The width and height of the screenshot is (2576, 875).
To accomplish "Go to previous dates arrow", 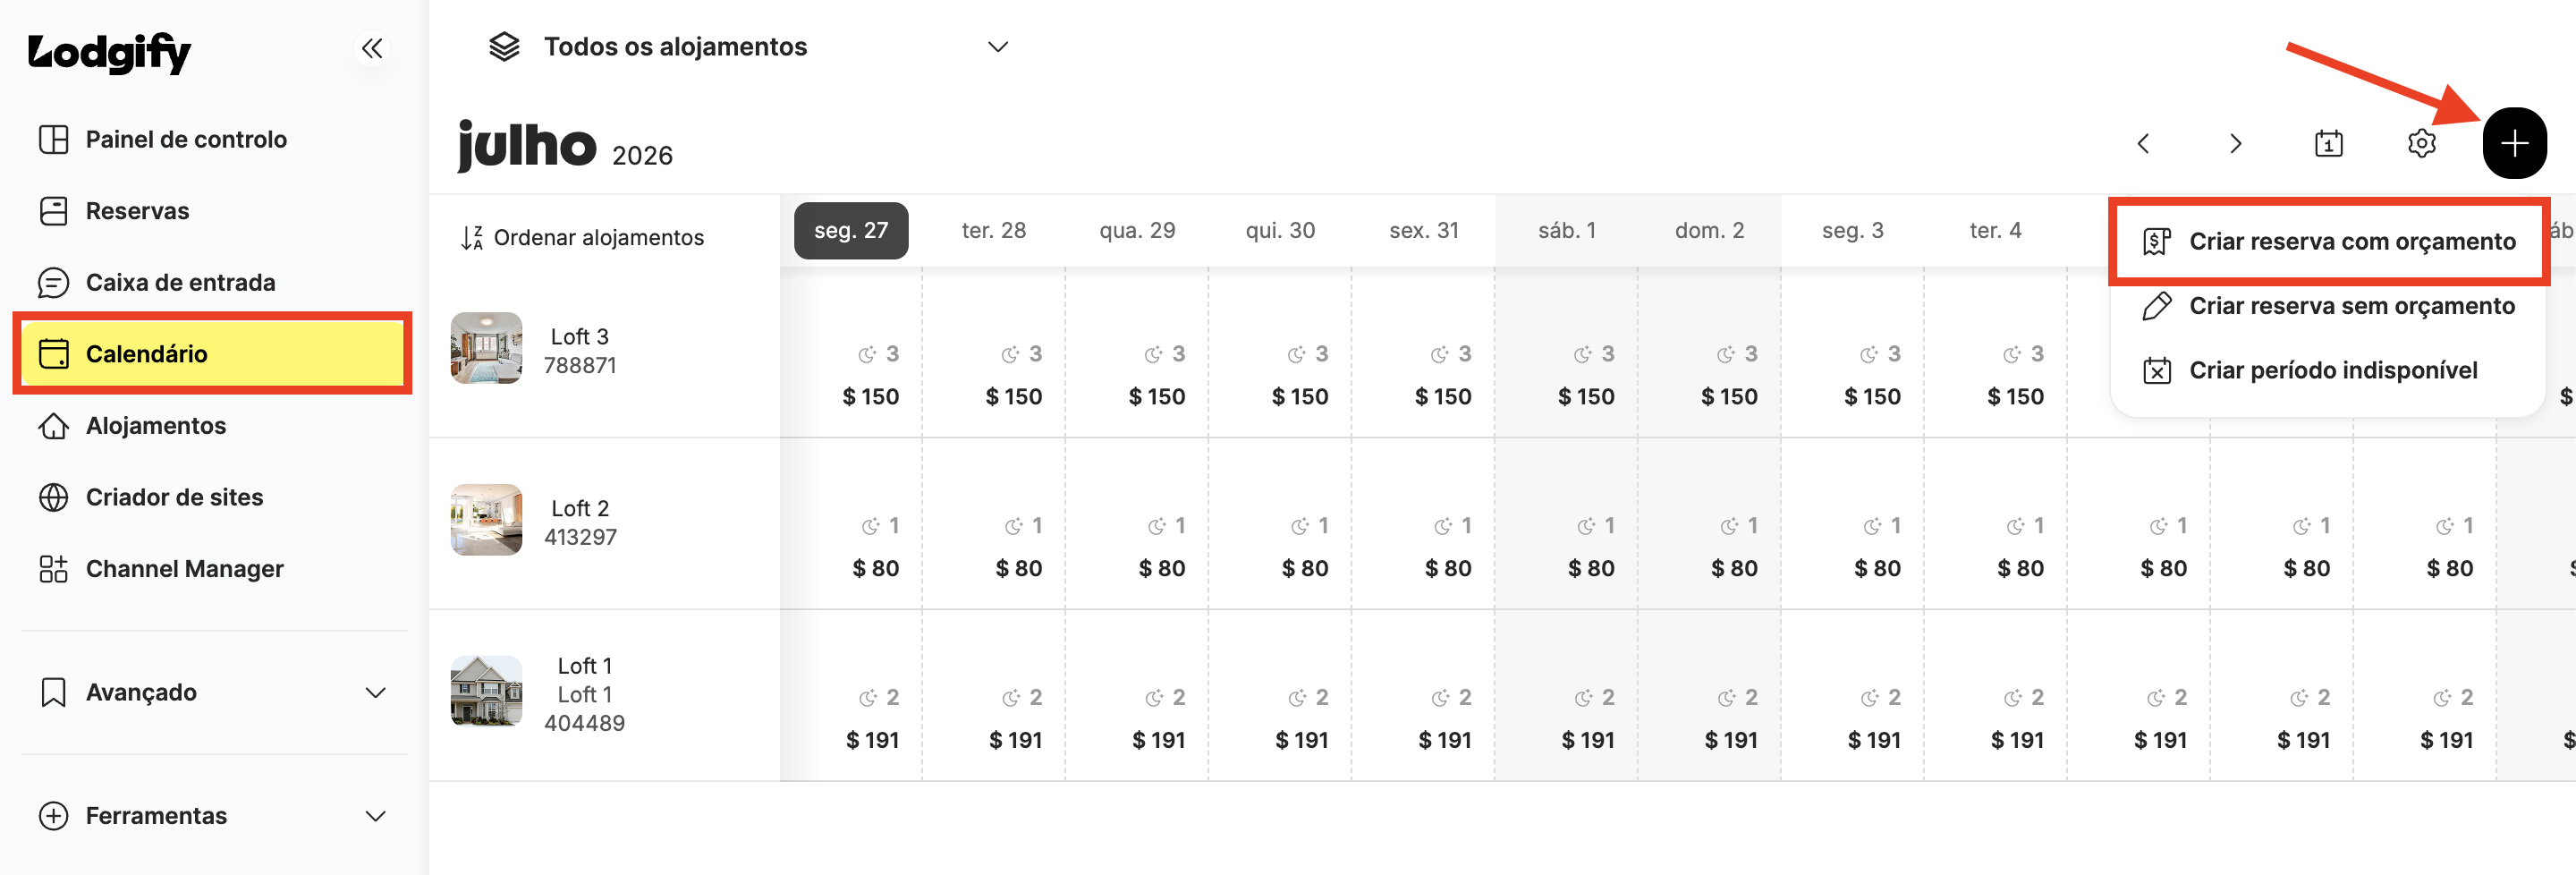I will tap(2143, 143).
